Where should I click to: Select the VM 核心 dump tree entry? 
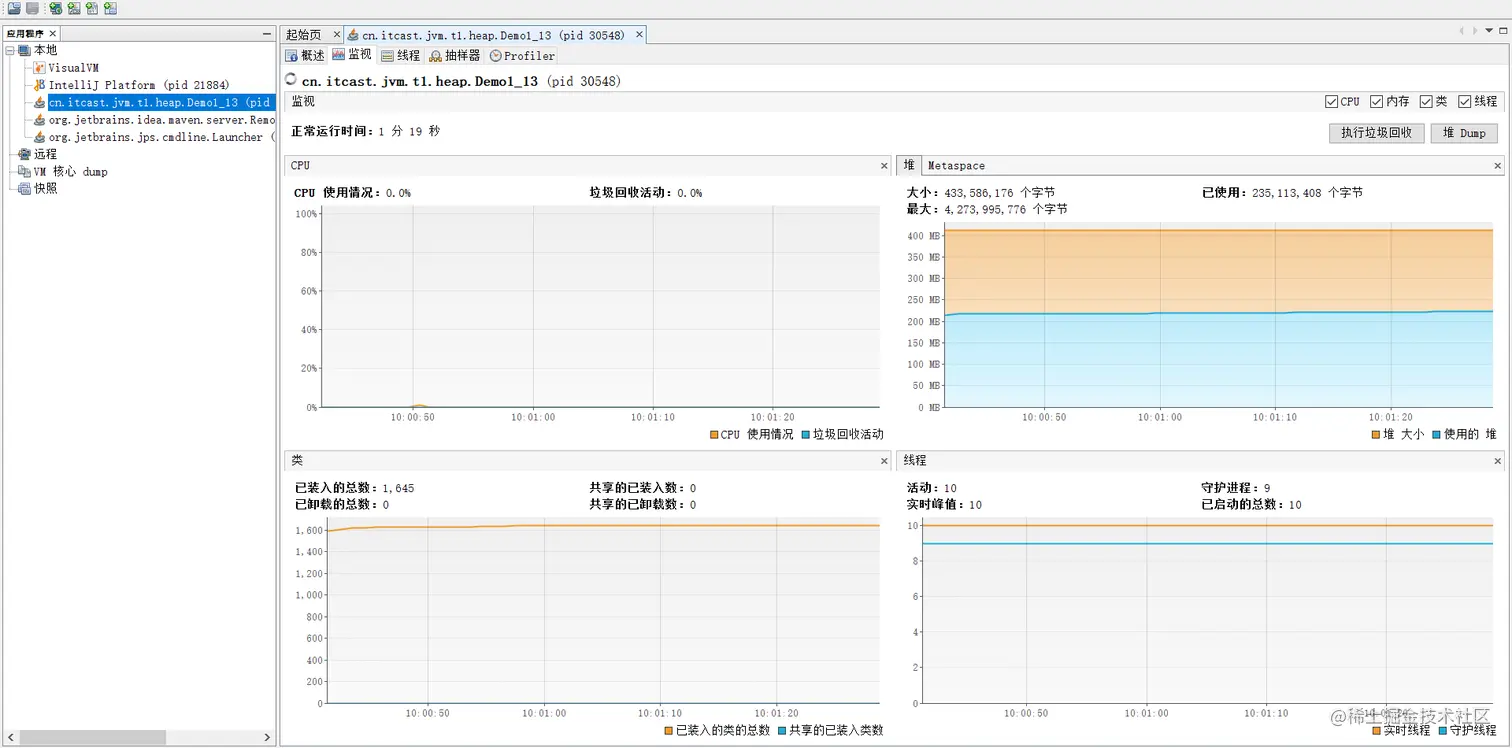point(70,171)
